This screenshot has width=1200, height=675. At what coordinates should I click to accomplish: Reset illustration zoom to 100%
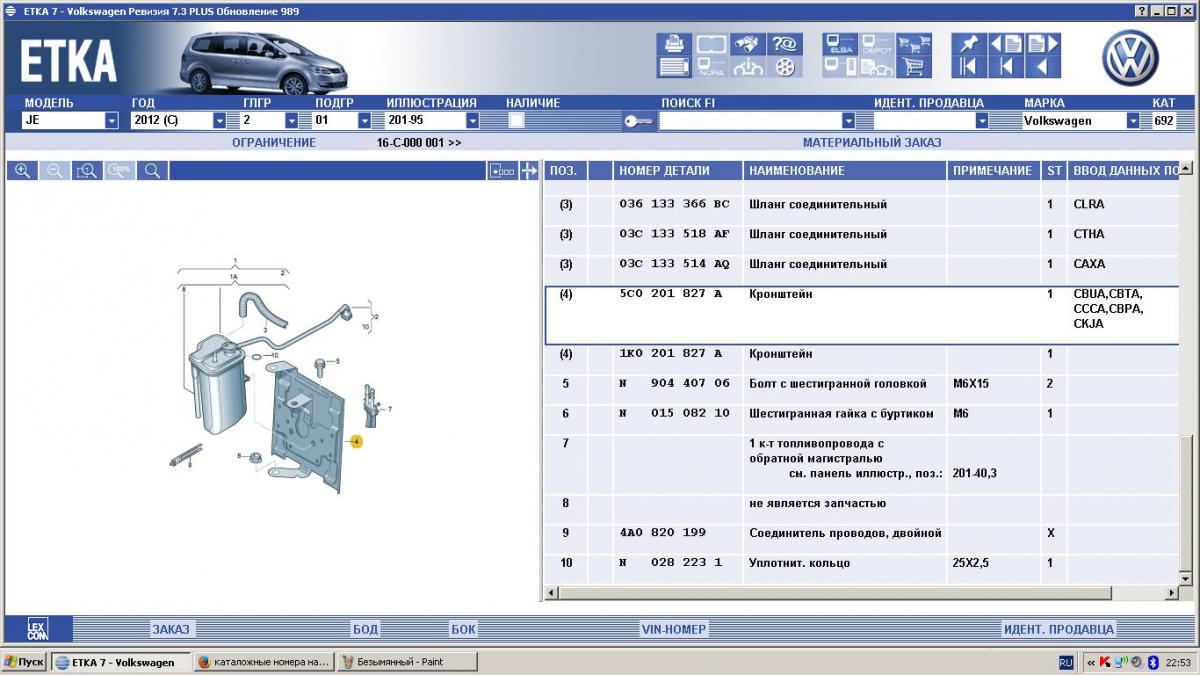tap(120, 171)
